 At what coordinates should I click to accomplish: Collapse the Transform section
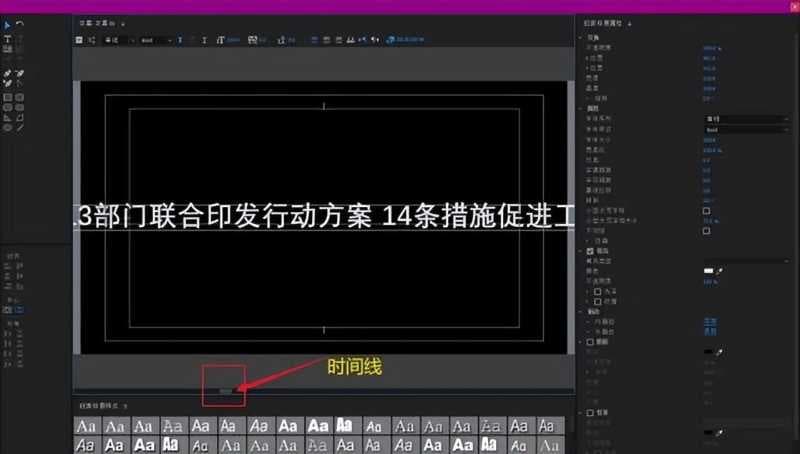581,37
